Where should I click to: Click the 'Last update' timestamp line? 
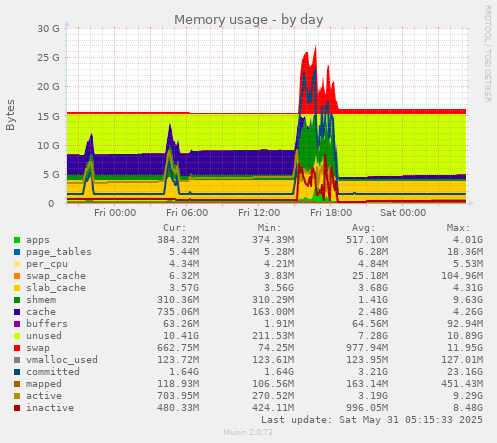(372, 420)
